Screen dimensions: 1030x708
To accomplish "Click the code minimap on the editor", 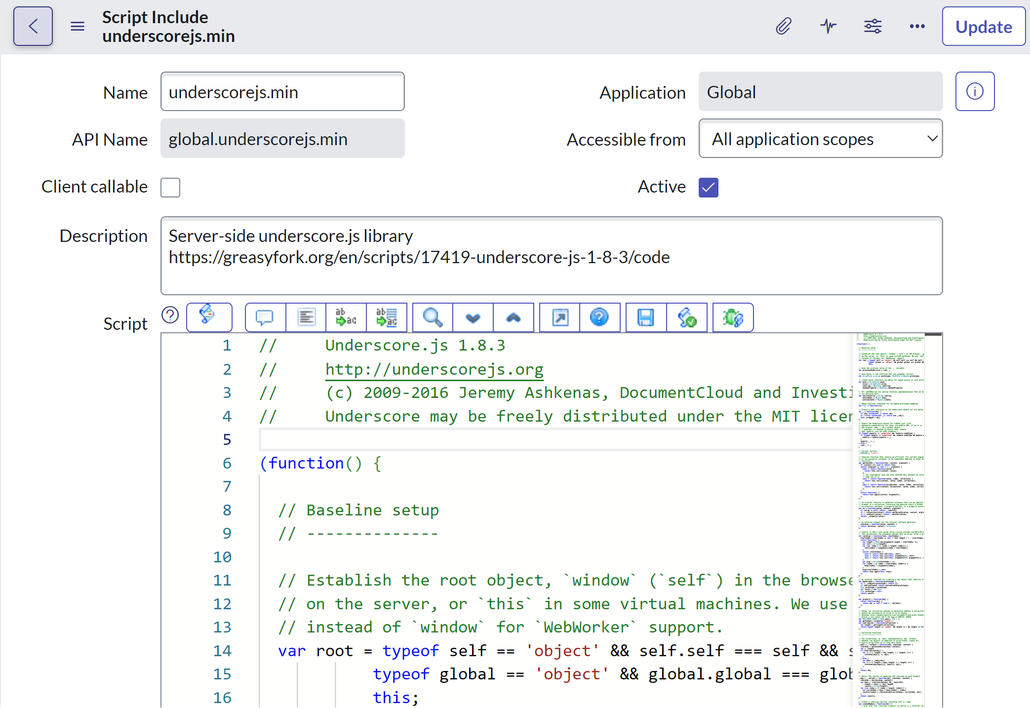I will tap(891, 520).
